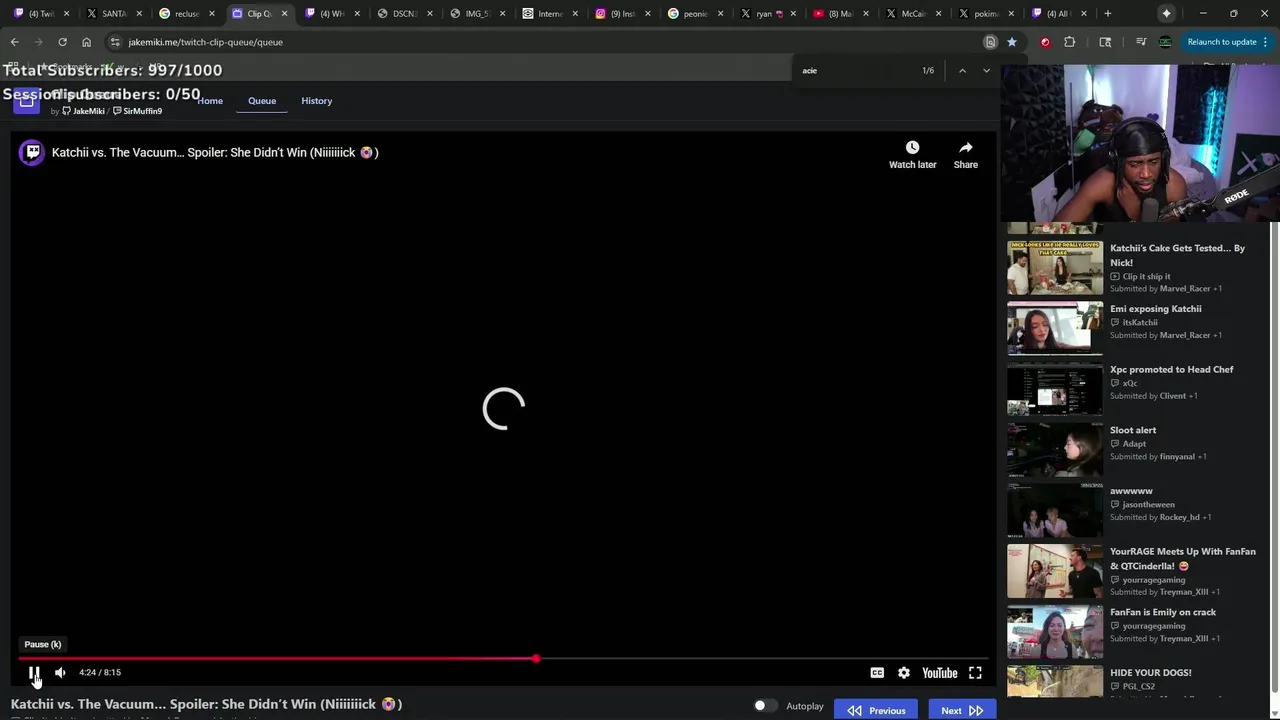Open the video on YouTube via the logo
This screenshot has height=720, width=1280.
[x=940, y=673]
